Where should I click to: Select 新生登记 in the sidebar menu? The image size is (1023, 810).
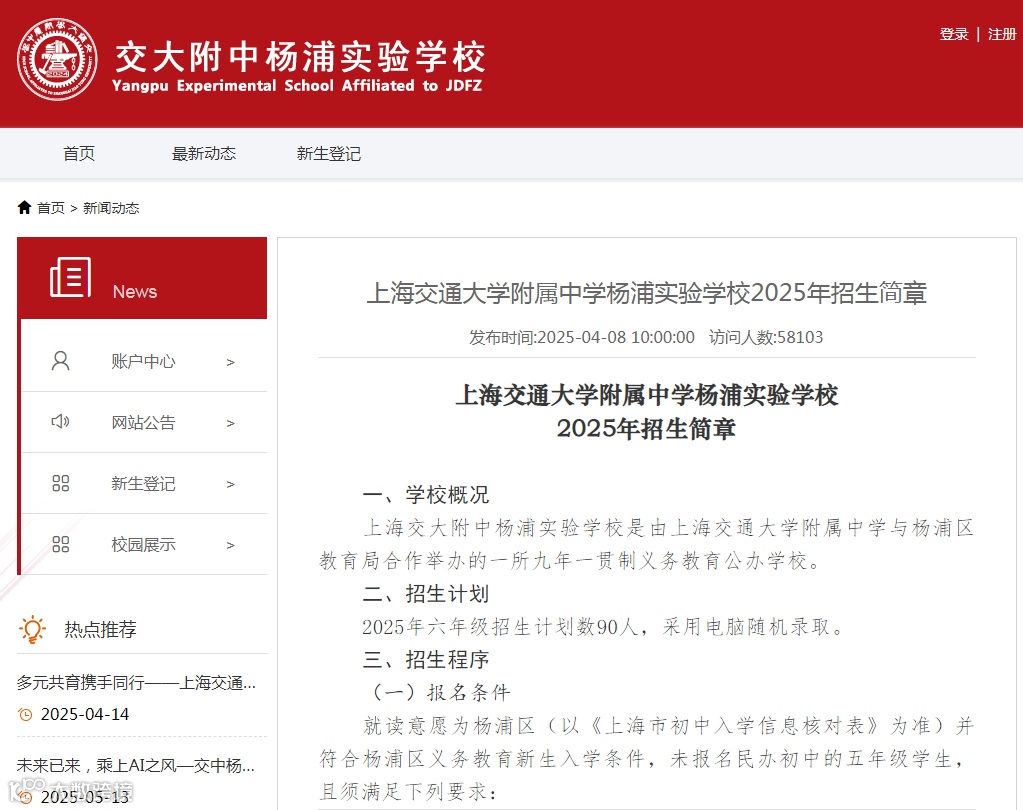click(143, 483)
